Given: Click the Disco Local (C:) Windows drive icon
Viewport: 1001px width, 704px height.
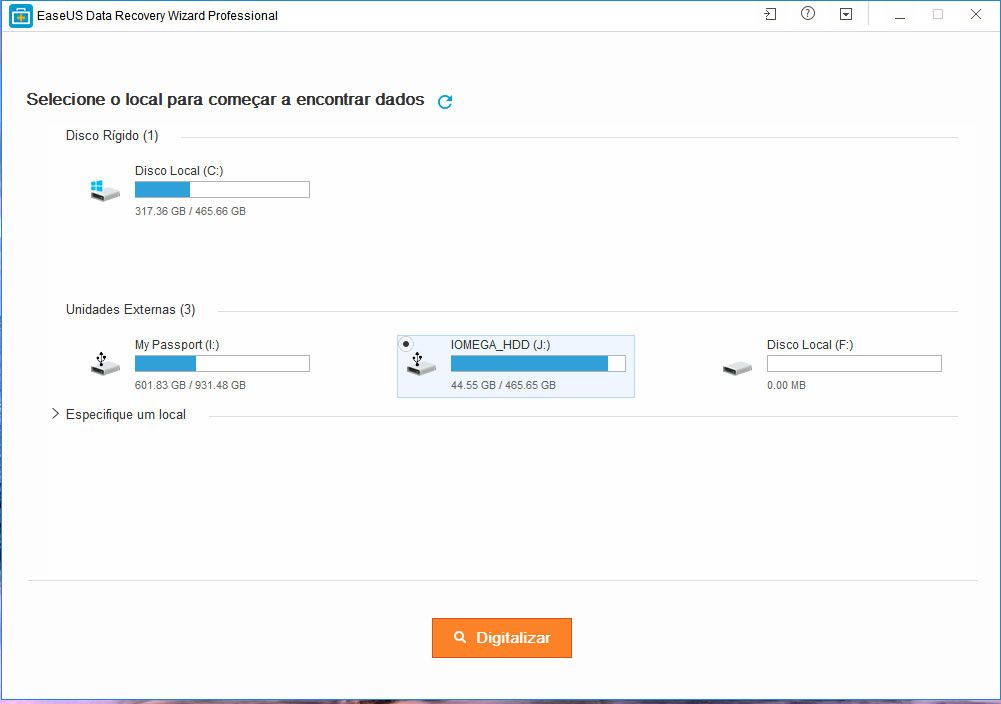Looking at the screenshot, I should point(105,190).
